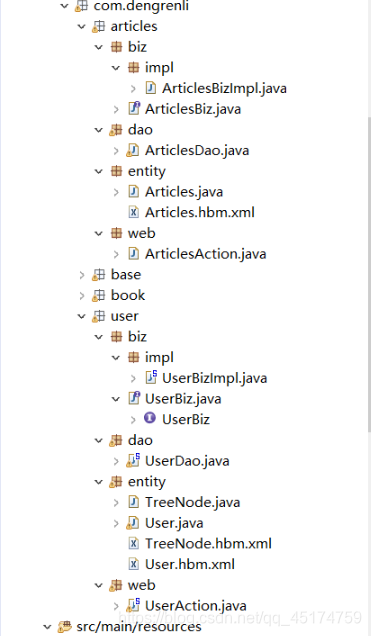
Task: Click the src/main/resources folder icon
Action: pos(64,627)
